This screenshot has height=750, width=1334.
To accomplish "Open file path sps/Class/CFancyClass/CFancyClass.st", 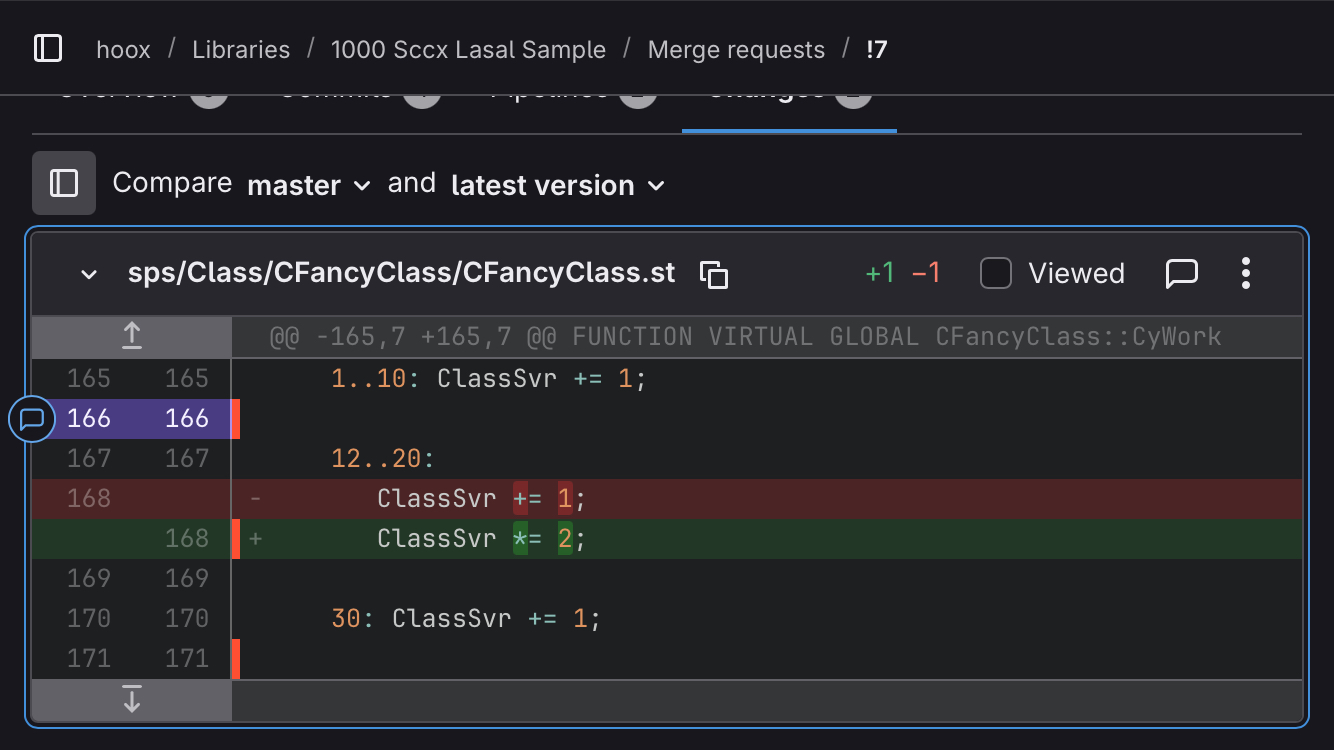I will [x=402, y=273].
